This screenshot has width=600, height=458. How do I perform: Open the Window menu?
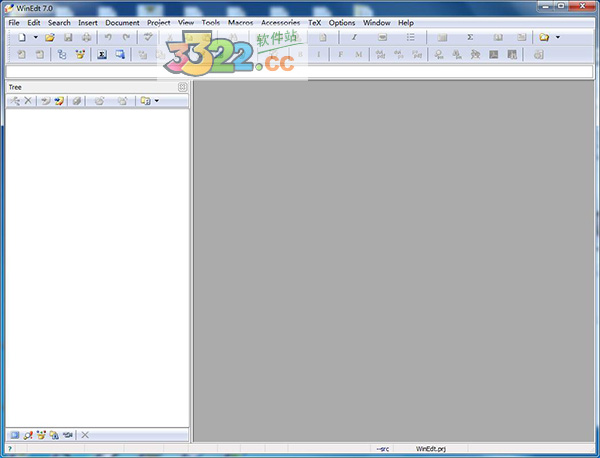tap(377, 23)
